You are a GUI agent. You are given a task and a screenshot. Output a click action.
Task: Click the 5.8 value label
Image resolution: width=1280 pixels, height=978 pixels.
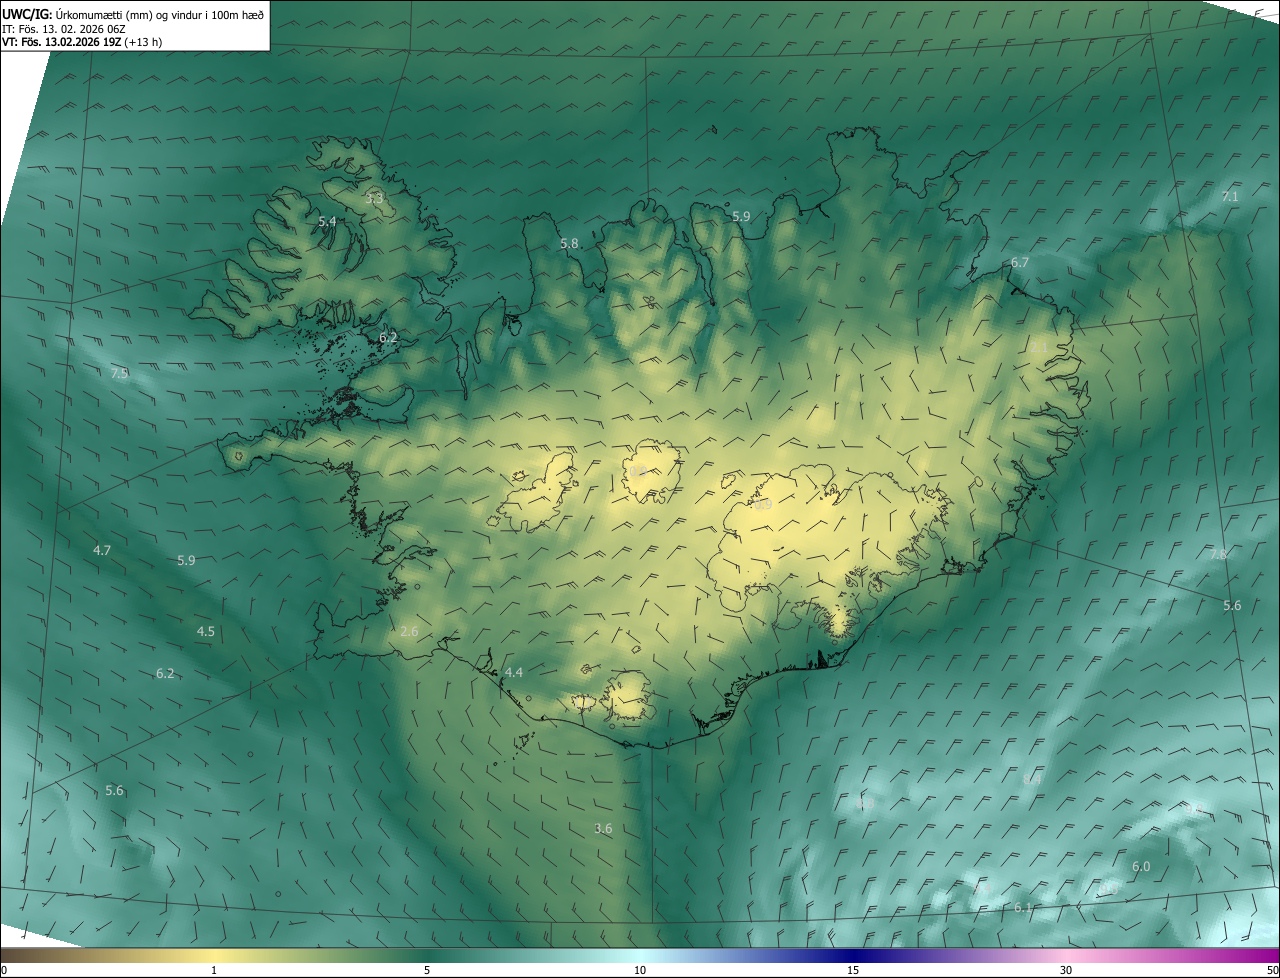[569, 243]
